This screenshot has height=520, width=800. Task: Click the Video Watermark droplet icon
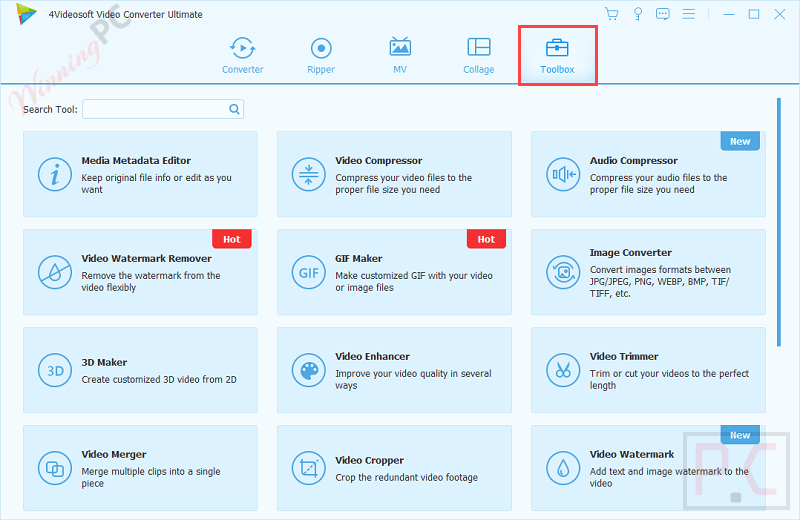[x=563, y=468]
